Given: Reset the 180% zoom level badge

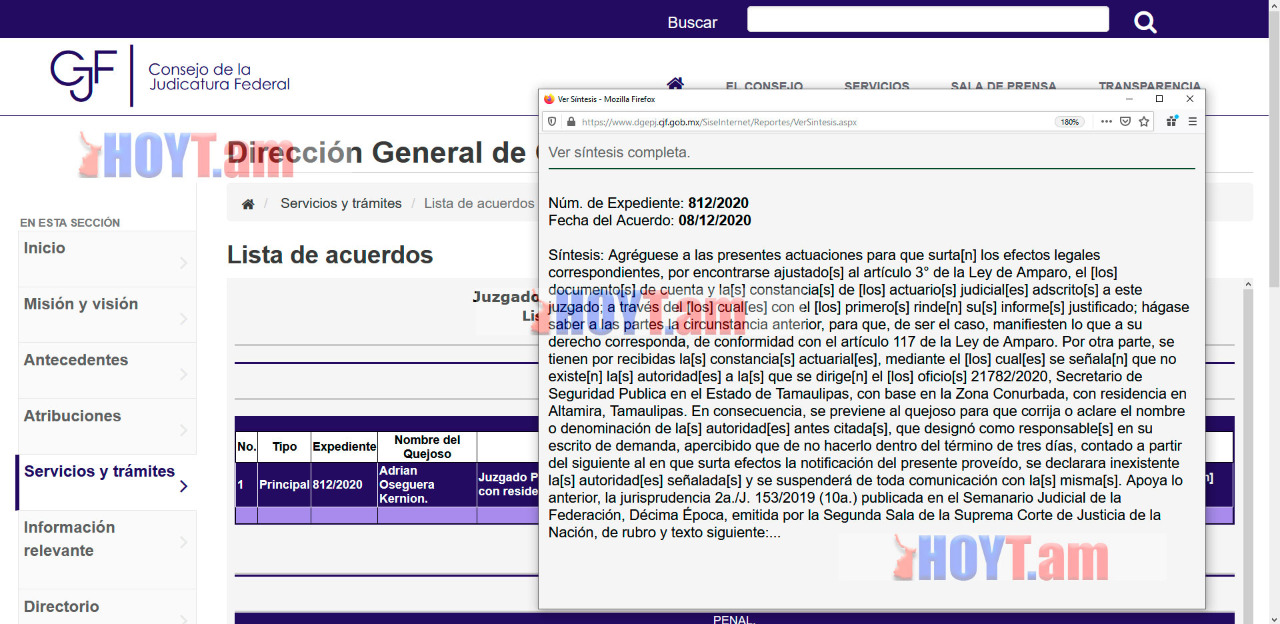Looking at the screenshot, I should click(x=1069, y=122).
